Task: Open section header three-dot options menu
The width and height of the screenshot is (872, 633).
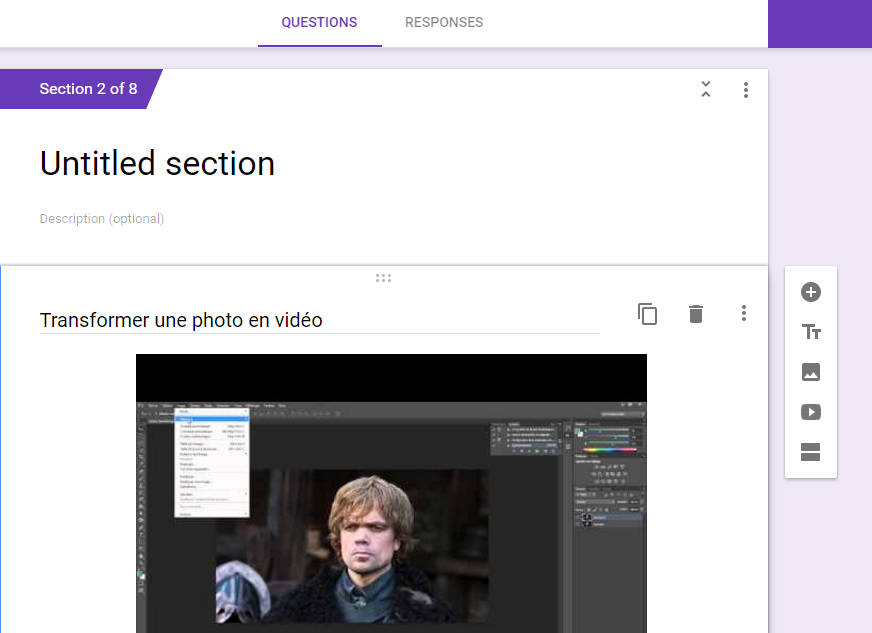Action: pyautogui.click(x=746, y=90)
